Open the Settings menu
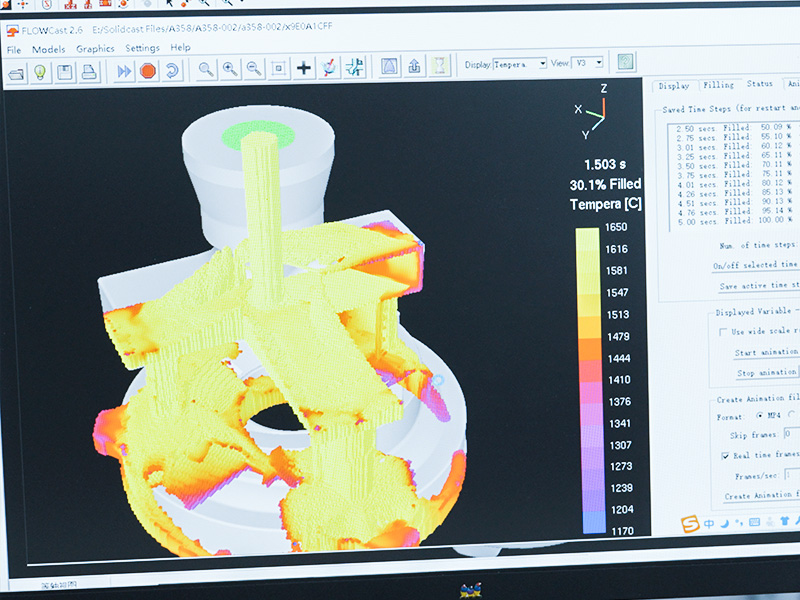 [142, 48]
